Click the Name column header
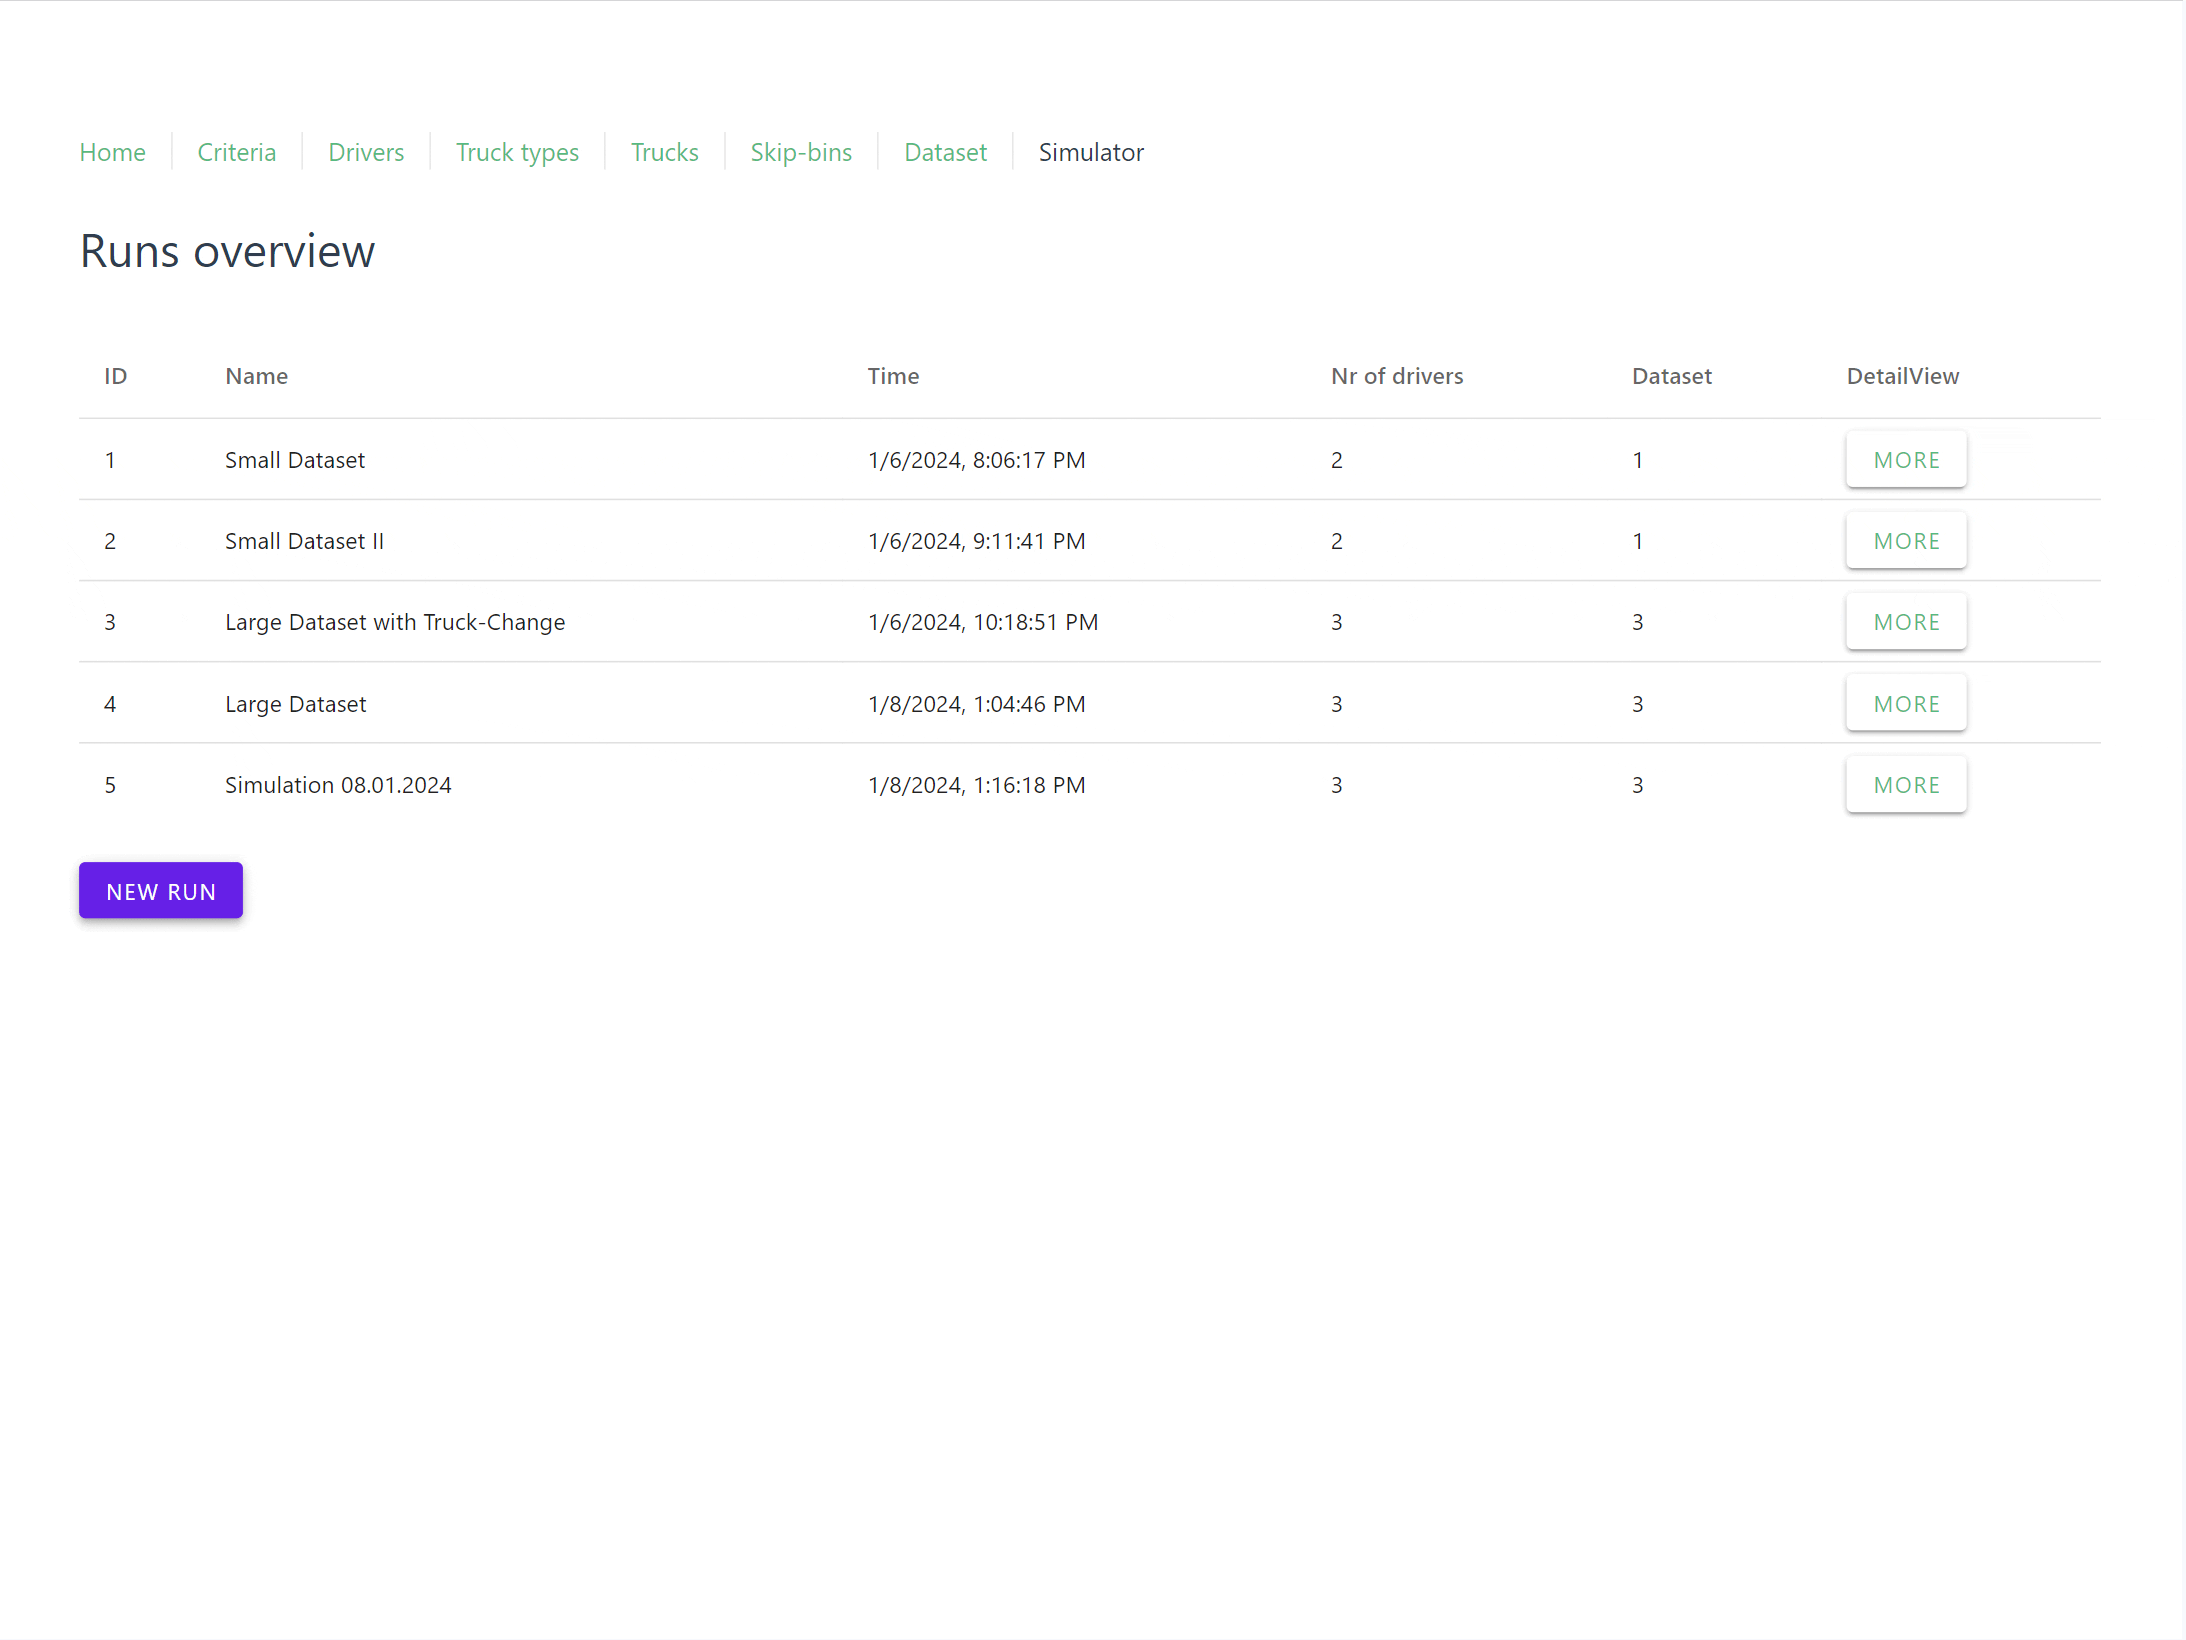 [256, 376]
